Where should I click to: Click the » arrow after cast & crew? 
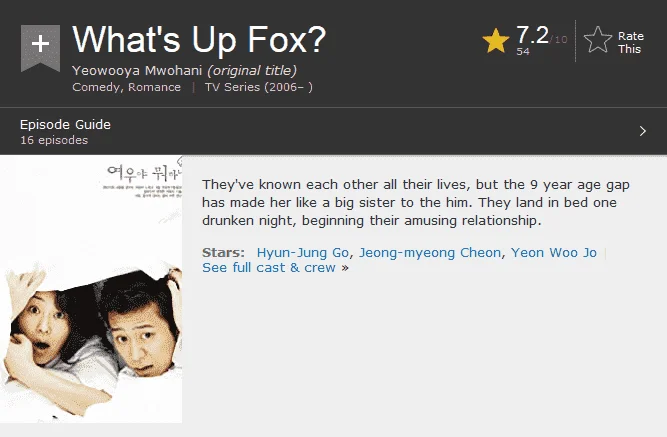tap(345, 268)
